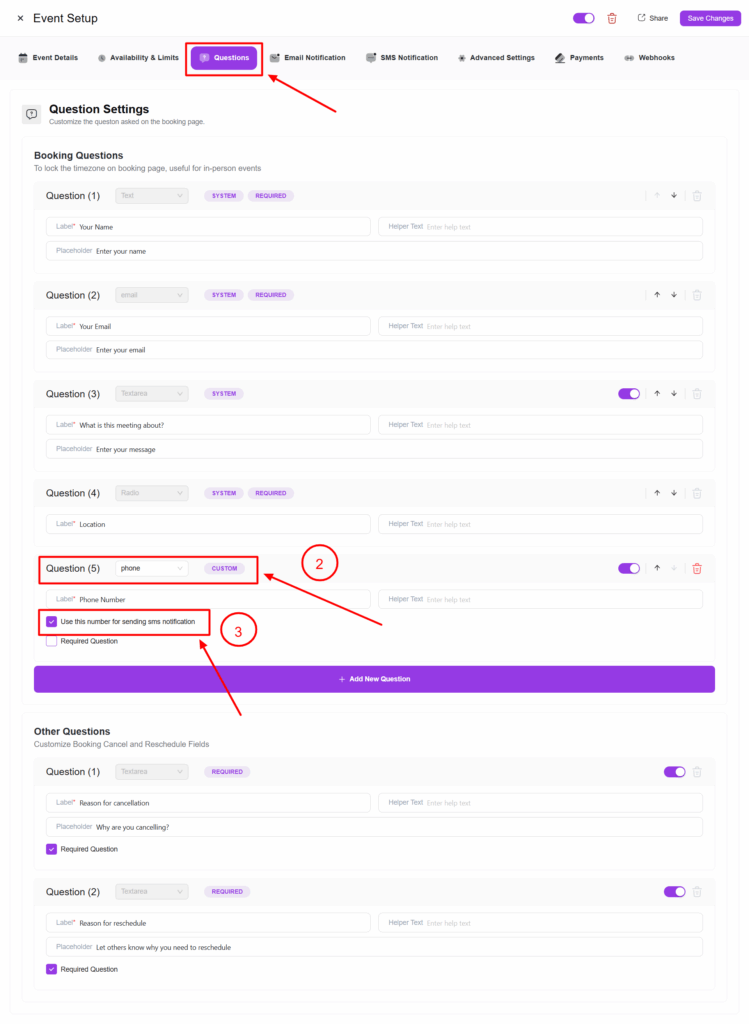Check the Required Question box under Phone Number

coord(52,641)
